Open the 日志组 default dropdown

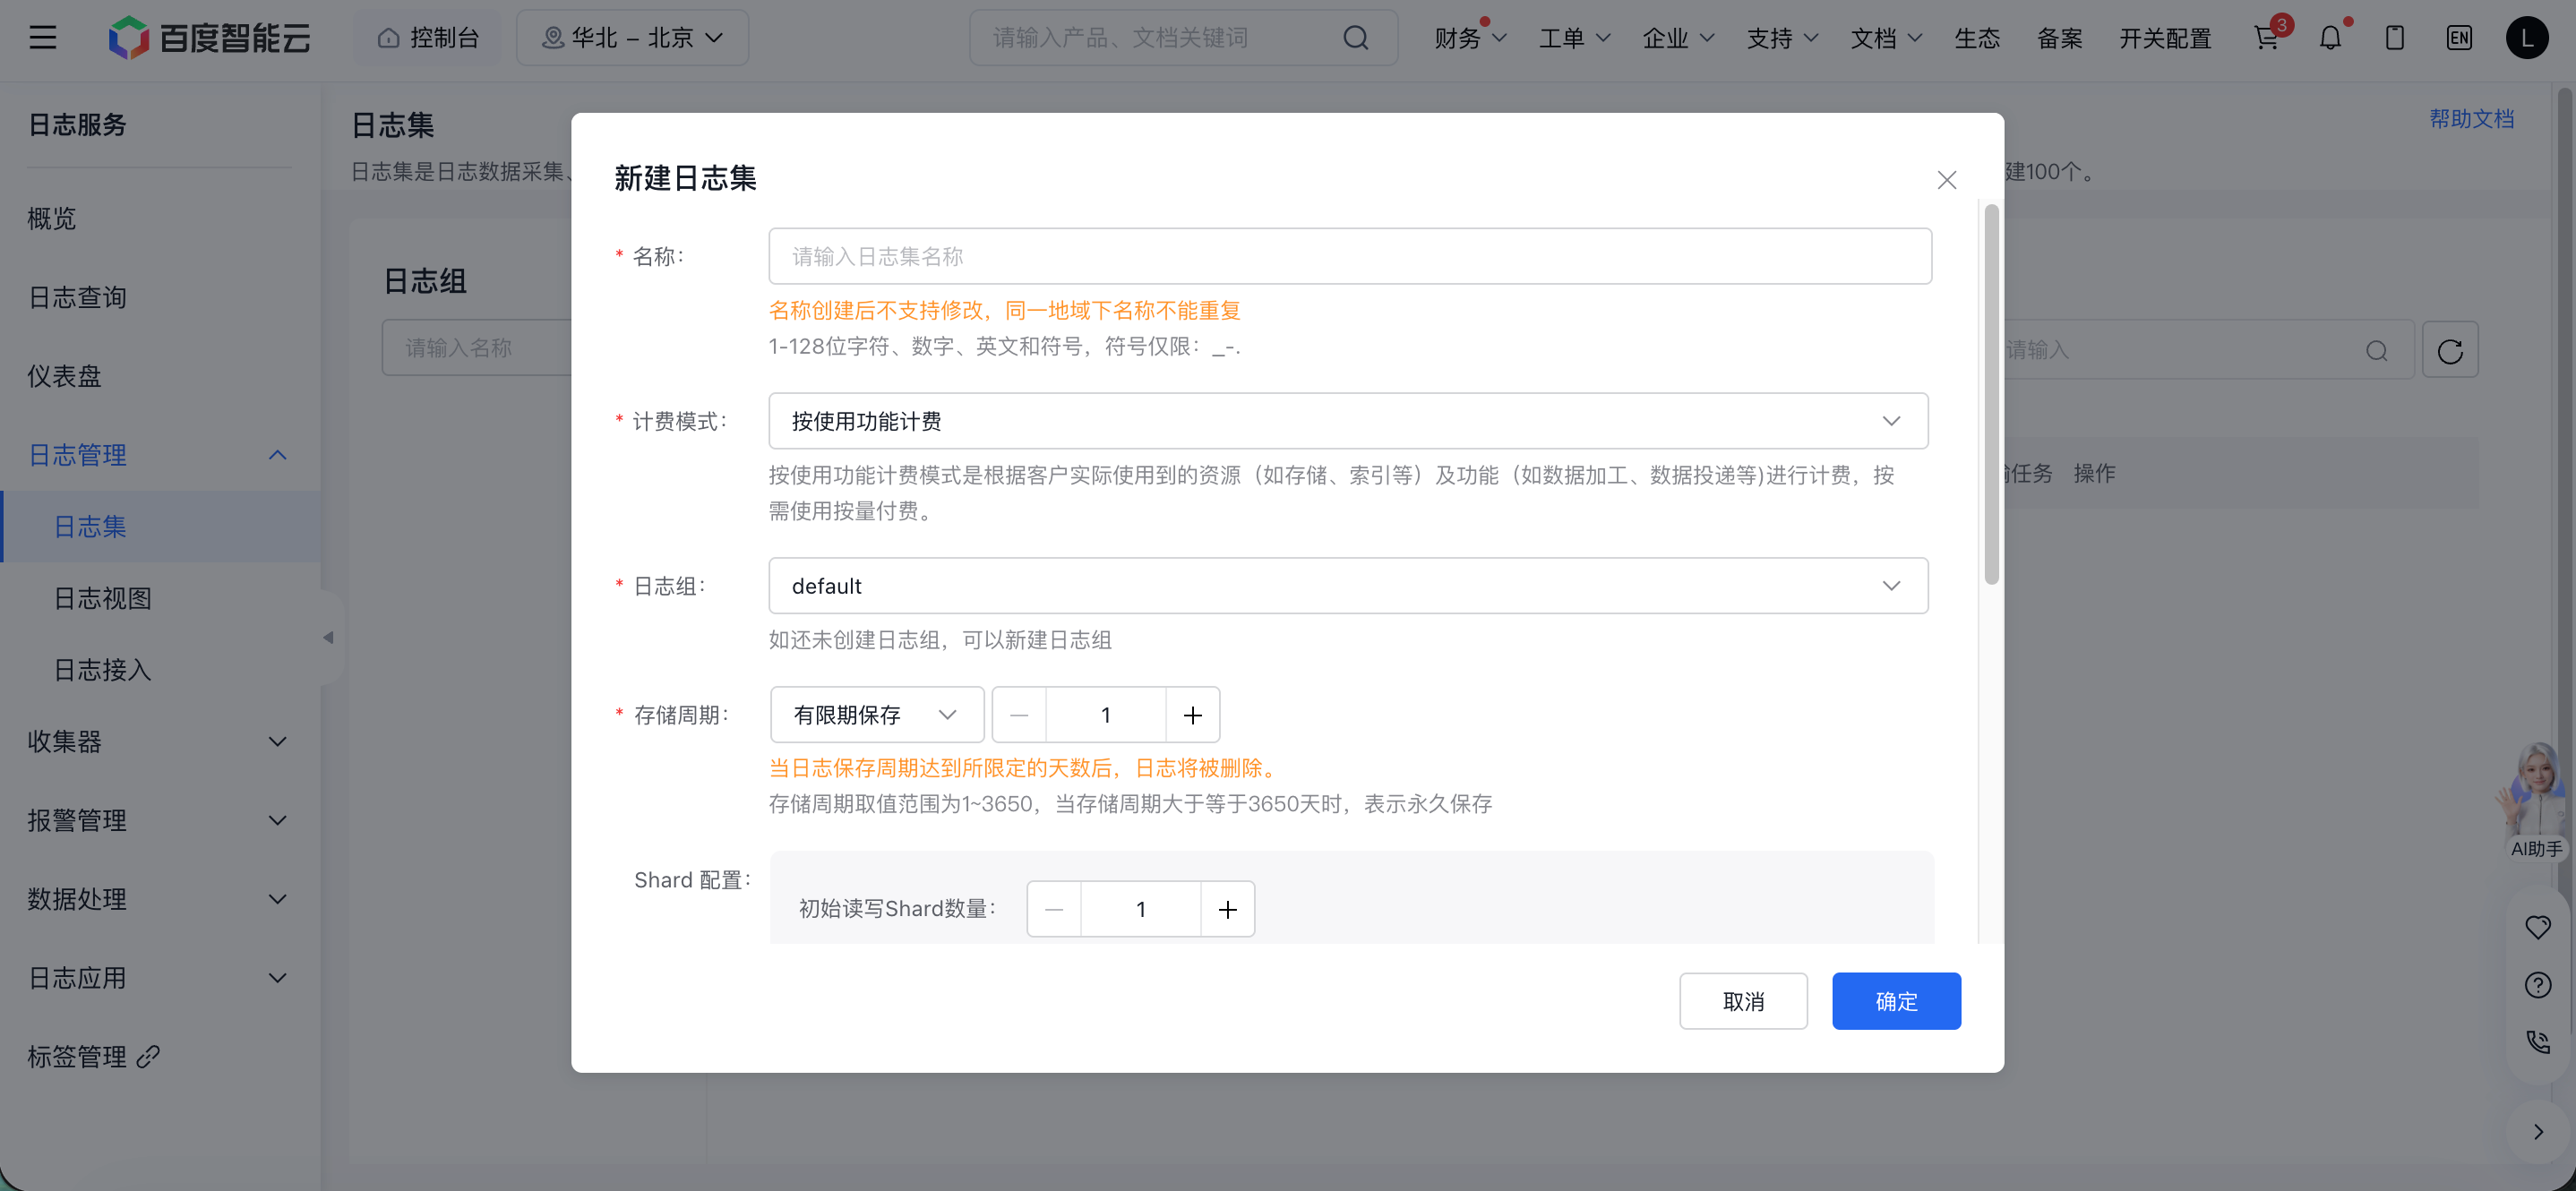pos(1348,586)
